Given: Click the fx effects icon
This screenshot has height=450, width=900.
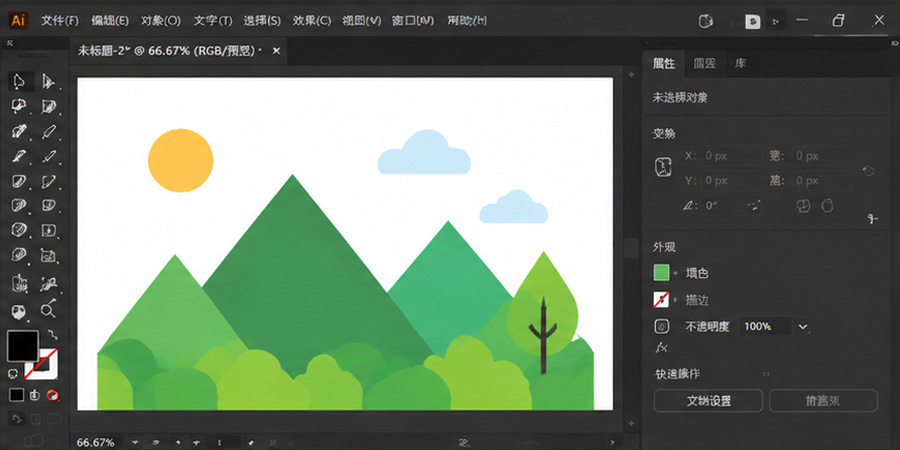Looking at the screenshot, I should coord(661,347).
